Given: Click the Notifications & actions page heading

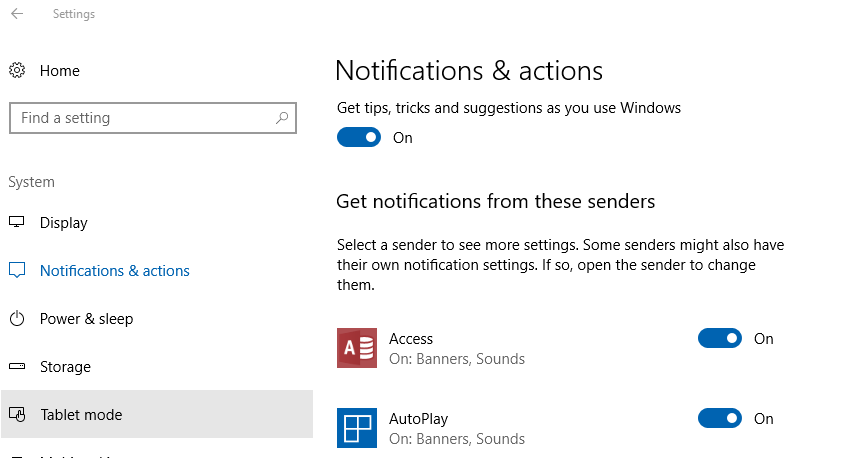Looking at the screenshot, I should (x=469, y=71).
